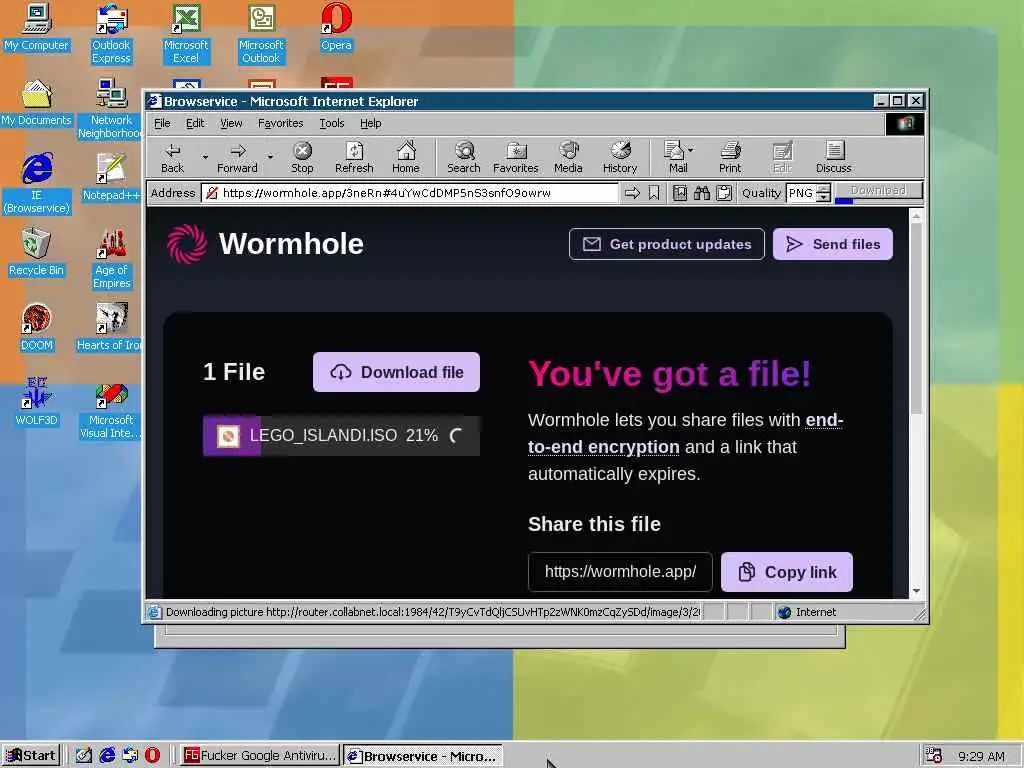Image resolution: width=1024 pixels, height=768 pixels.
Task: Click the clipboard icon in address toolbar
Action: (x=724, y=193)
